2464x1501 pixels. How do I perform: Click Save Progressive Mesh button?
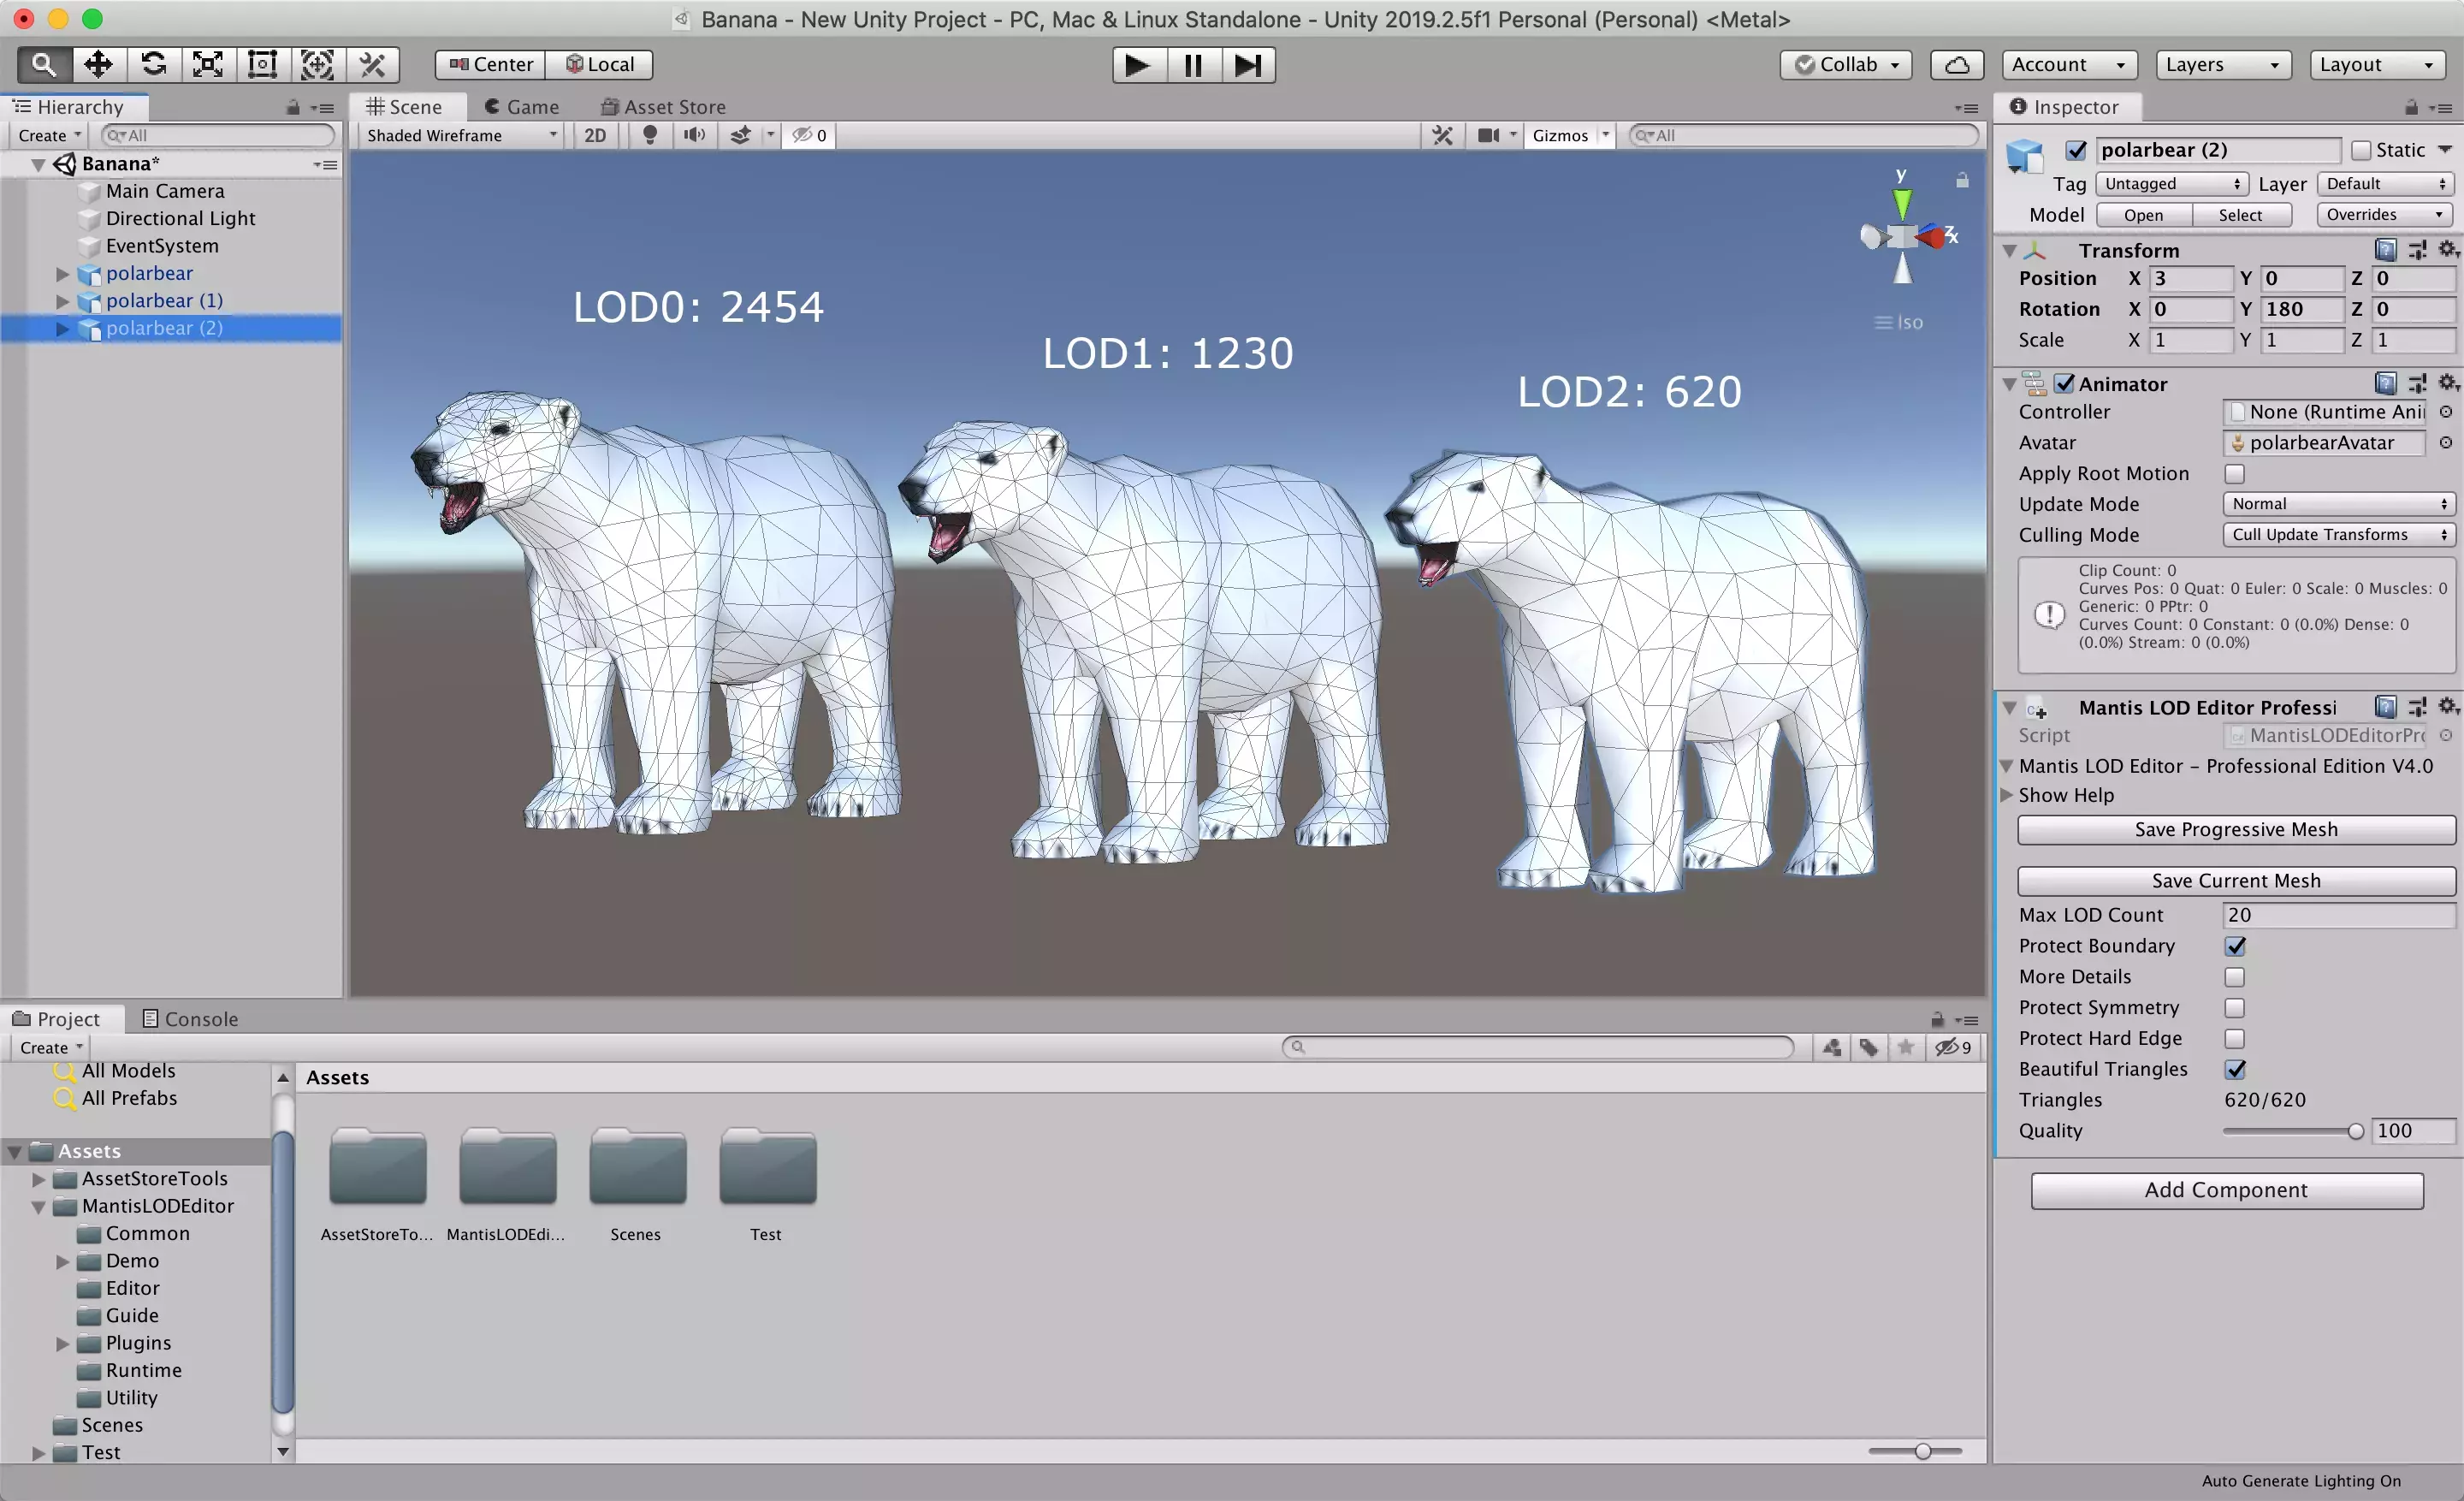[x=2235, y=829]
